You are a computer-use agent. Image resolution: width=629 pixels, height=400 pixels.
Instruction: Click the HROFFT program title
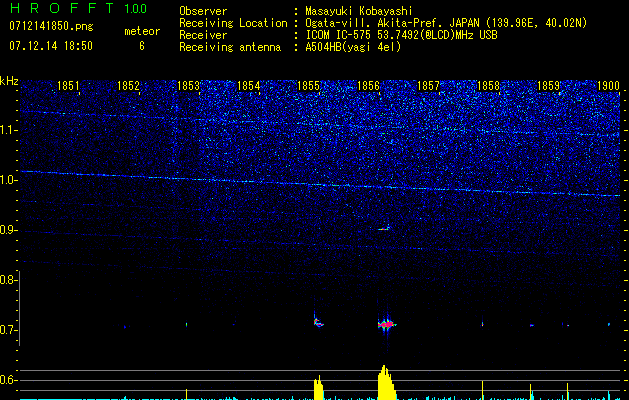(62, 8)
